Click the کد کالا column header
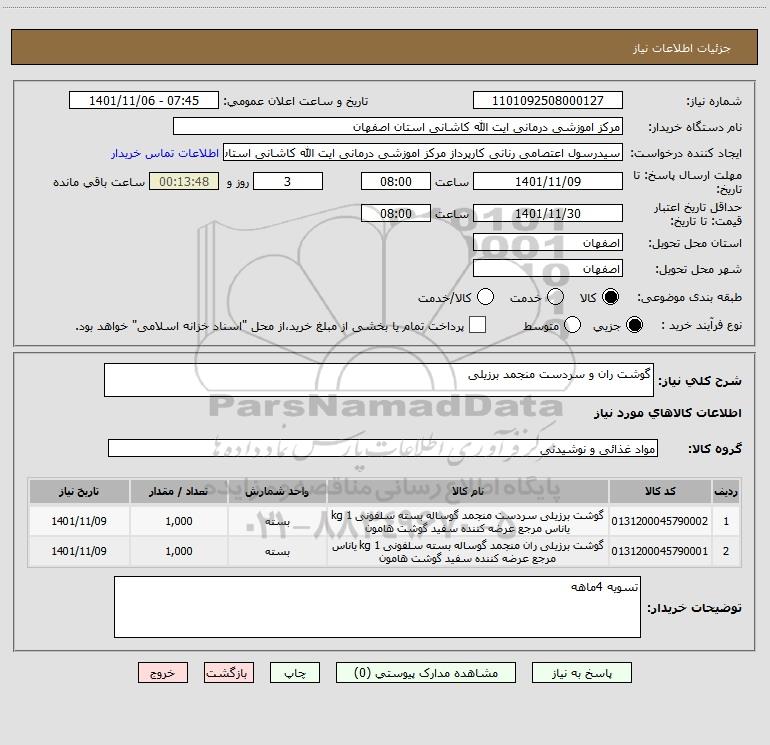770x745 pixels. point(660,492)
